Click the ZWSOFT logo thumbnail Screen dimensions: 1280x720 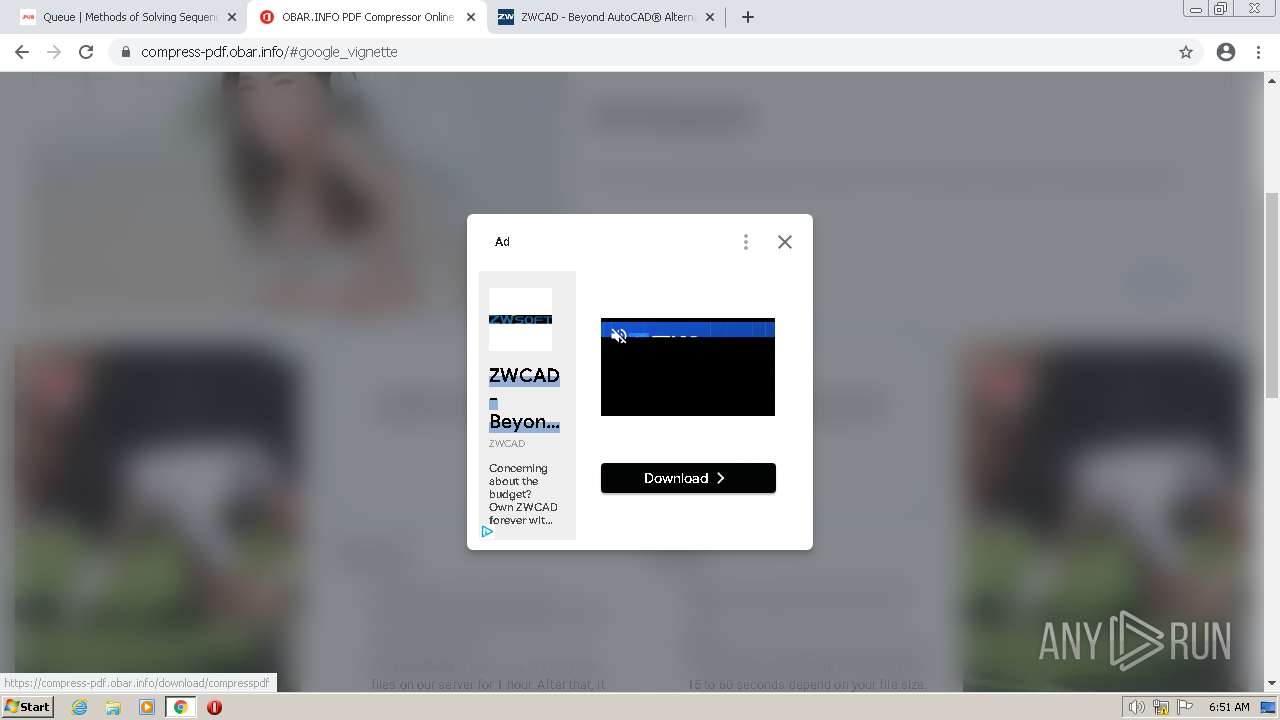[520, 319]
